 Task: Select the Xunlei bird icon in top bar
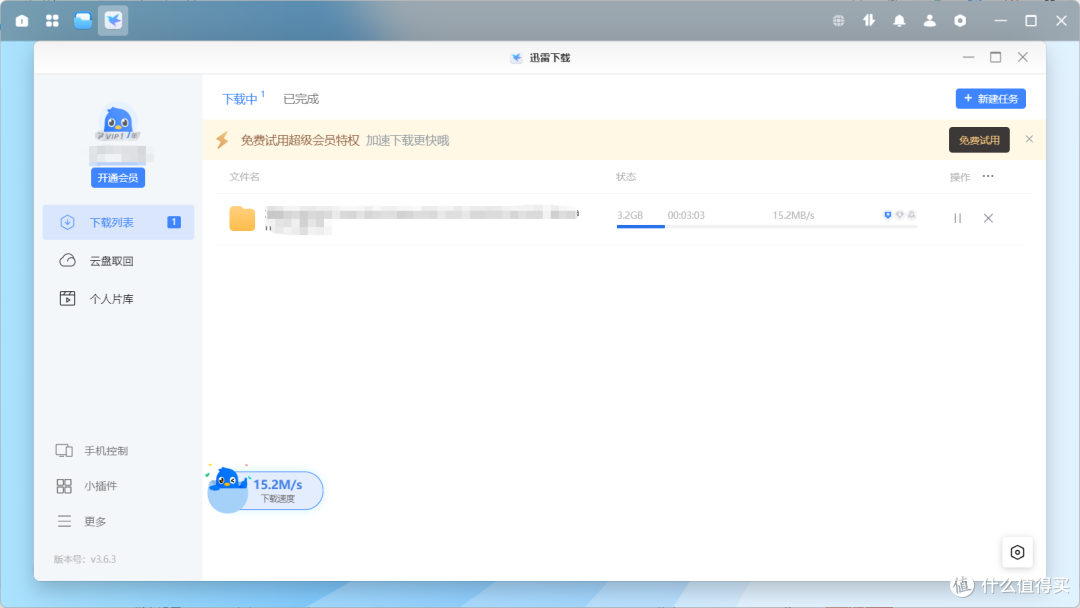click(113, 21)
